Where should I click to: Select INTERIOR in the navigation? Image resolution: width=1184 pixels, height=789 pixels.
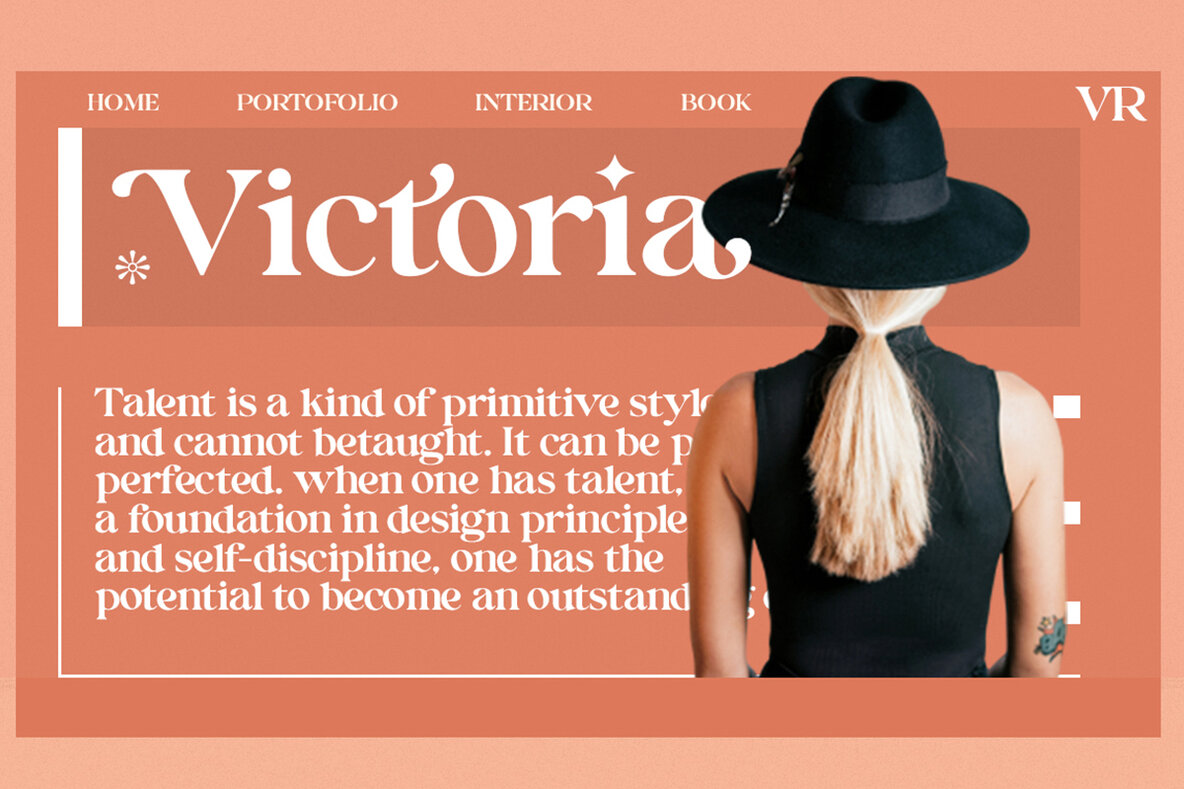pyautogui.click(x=533, y=102)
